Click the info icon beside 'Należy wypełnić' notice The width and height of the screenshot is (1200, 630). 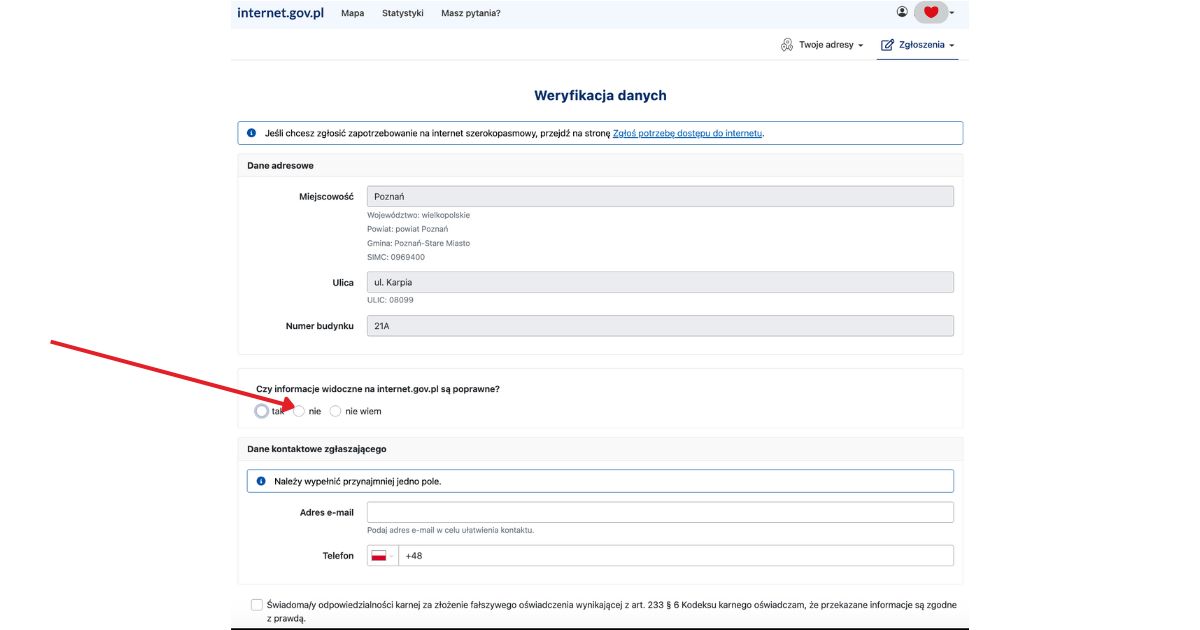coord(260,481)
